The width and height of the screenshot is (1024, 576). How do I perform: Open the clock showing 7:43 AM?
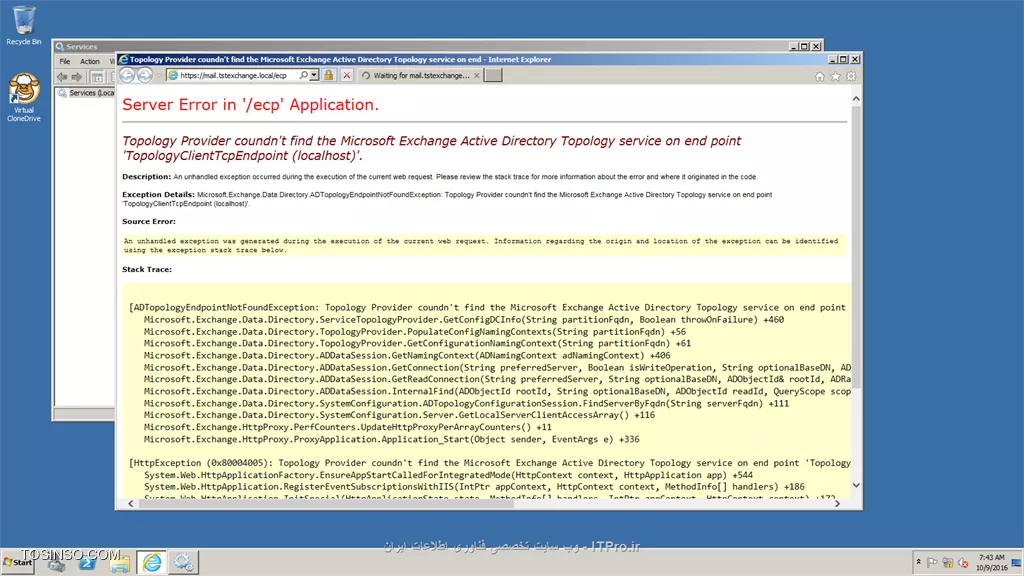991,562
